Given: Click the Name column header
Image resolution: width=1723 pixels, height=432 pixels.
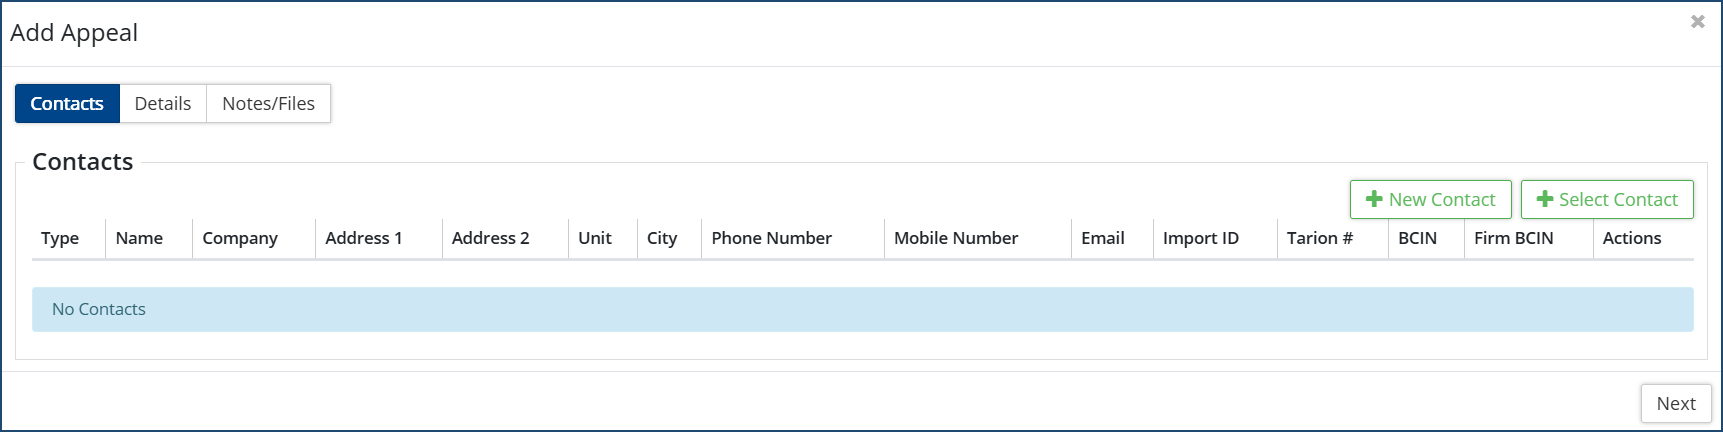Looking at the screenshot, I should 139,238.
